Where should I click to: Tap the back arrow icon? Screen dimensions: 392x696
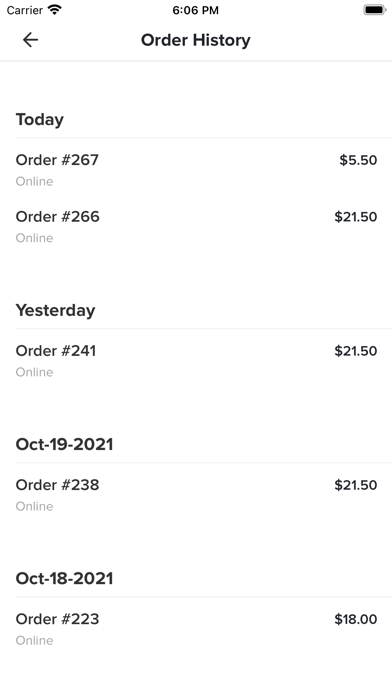click(x=30, y=40)
